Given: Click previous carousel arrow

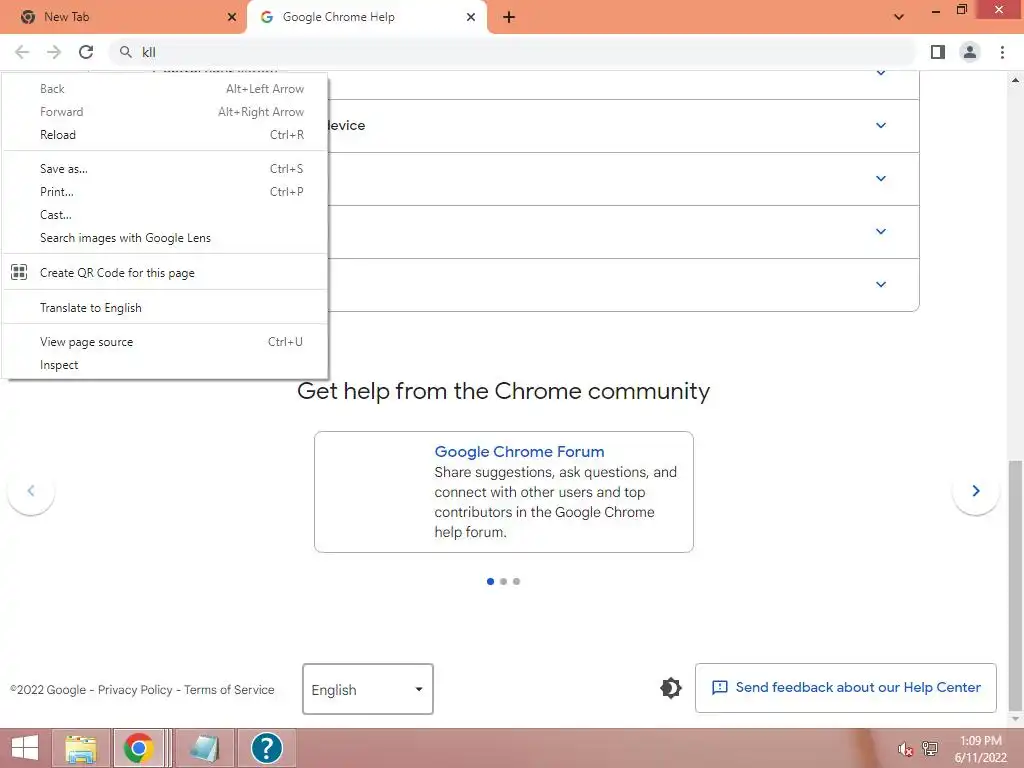Looking at the screenshot, I should (31, 490).
